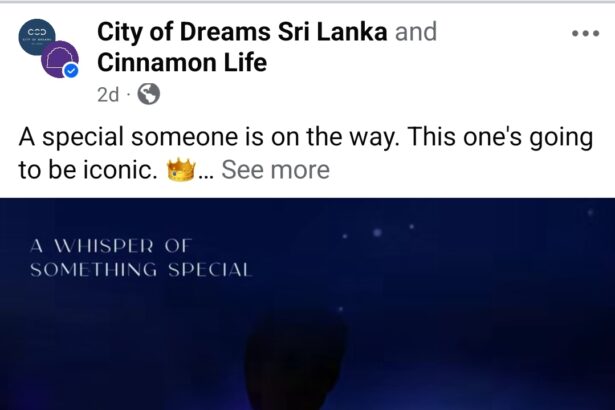Open the City of Dreams Sri Lanka page
Screen dimensions: 615x410
(242, 32)
